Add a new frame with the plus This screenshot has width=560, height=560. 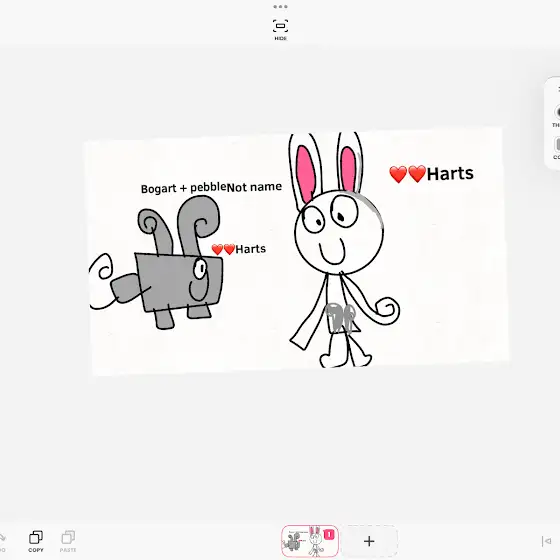click(369, 541)
